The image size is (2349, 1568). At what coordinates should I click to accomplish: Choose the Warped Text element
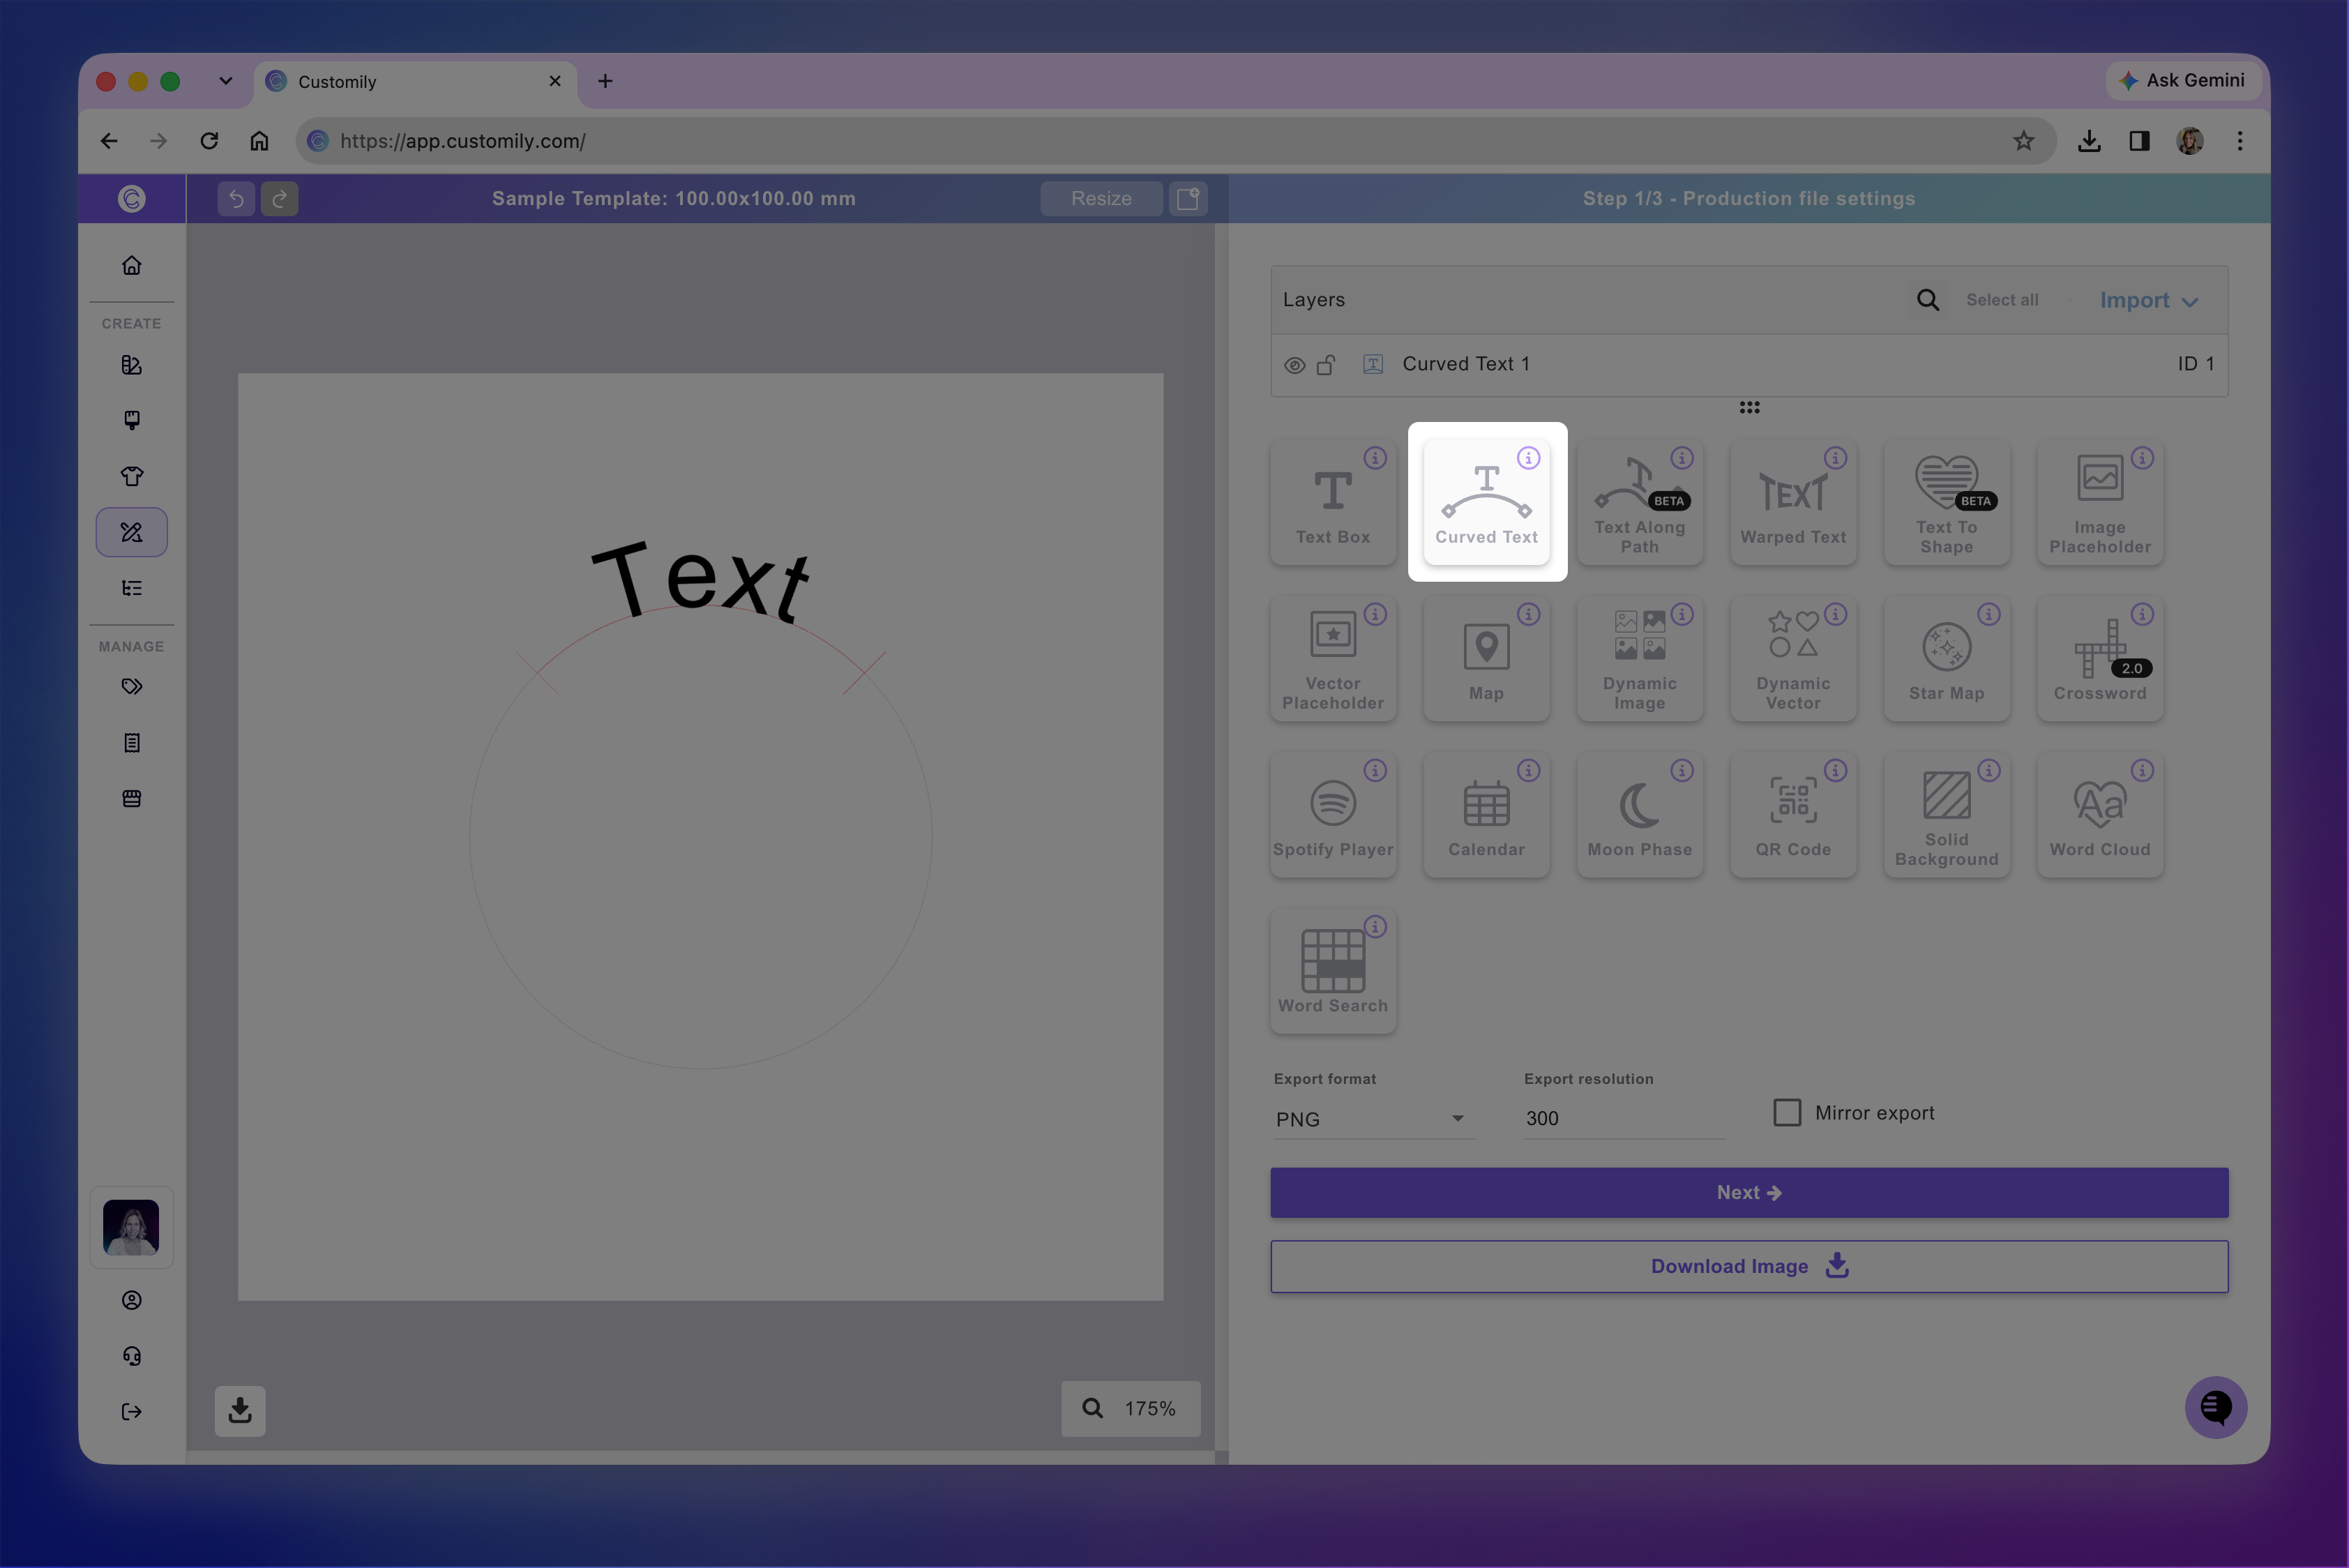pos(1793,502)
